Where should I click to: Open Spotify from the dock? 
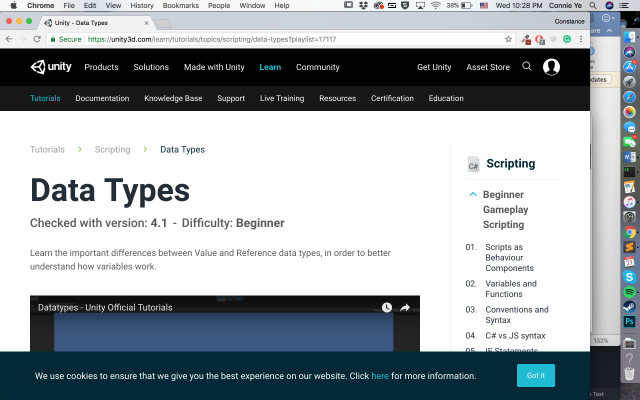(x=629, y=292)
